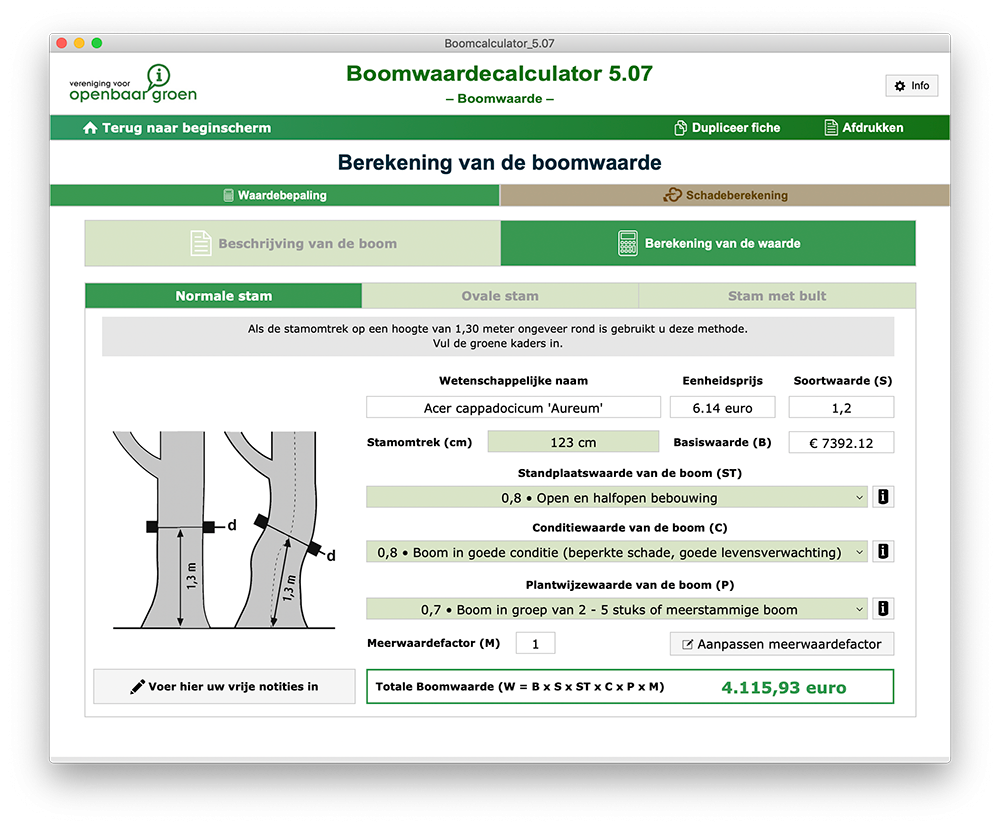Click the calculator icon on Berekening van de waarde
Viewport: 1000px width, 828px height.
click(628, 243)
